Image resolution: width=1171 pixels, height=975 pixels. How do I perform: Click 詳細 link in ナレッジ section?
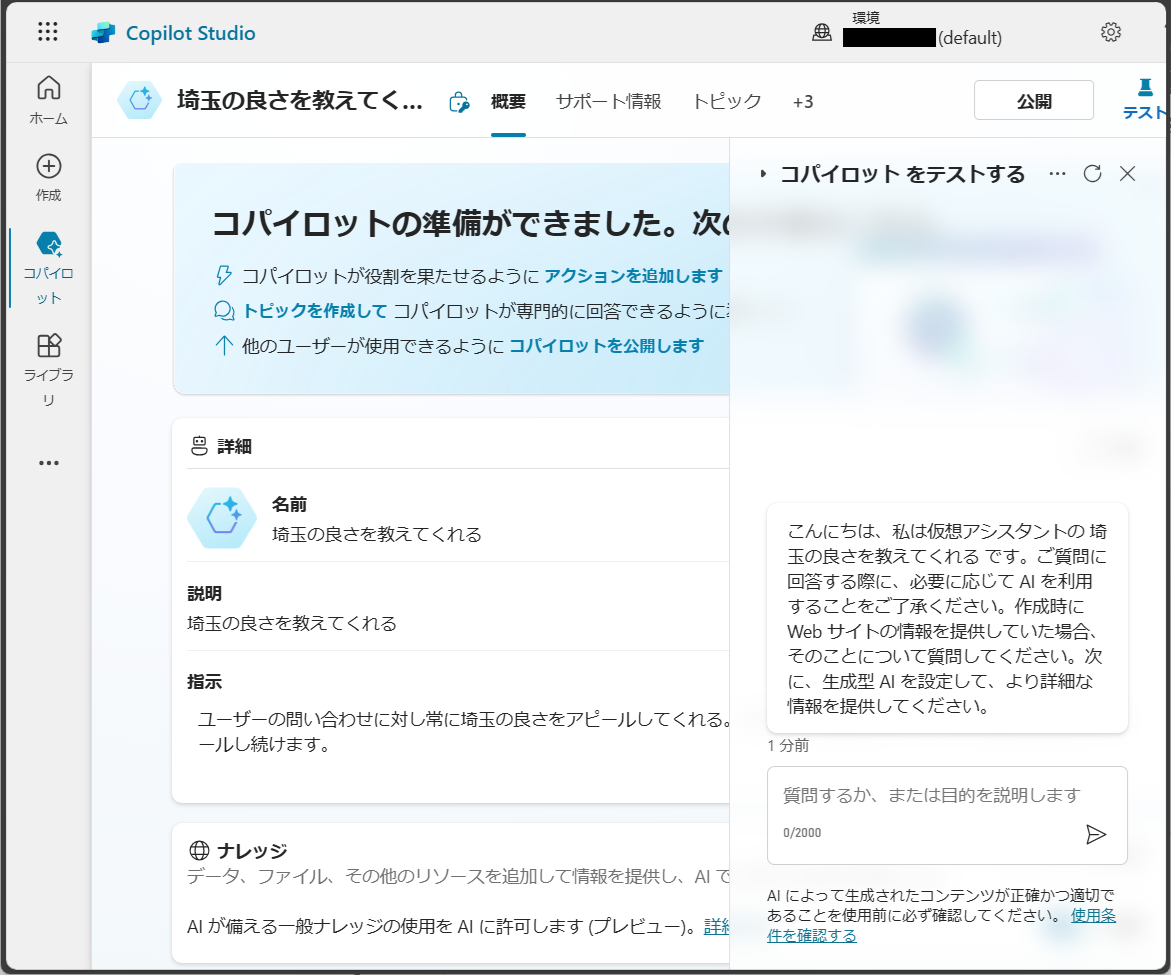point(717,926)
